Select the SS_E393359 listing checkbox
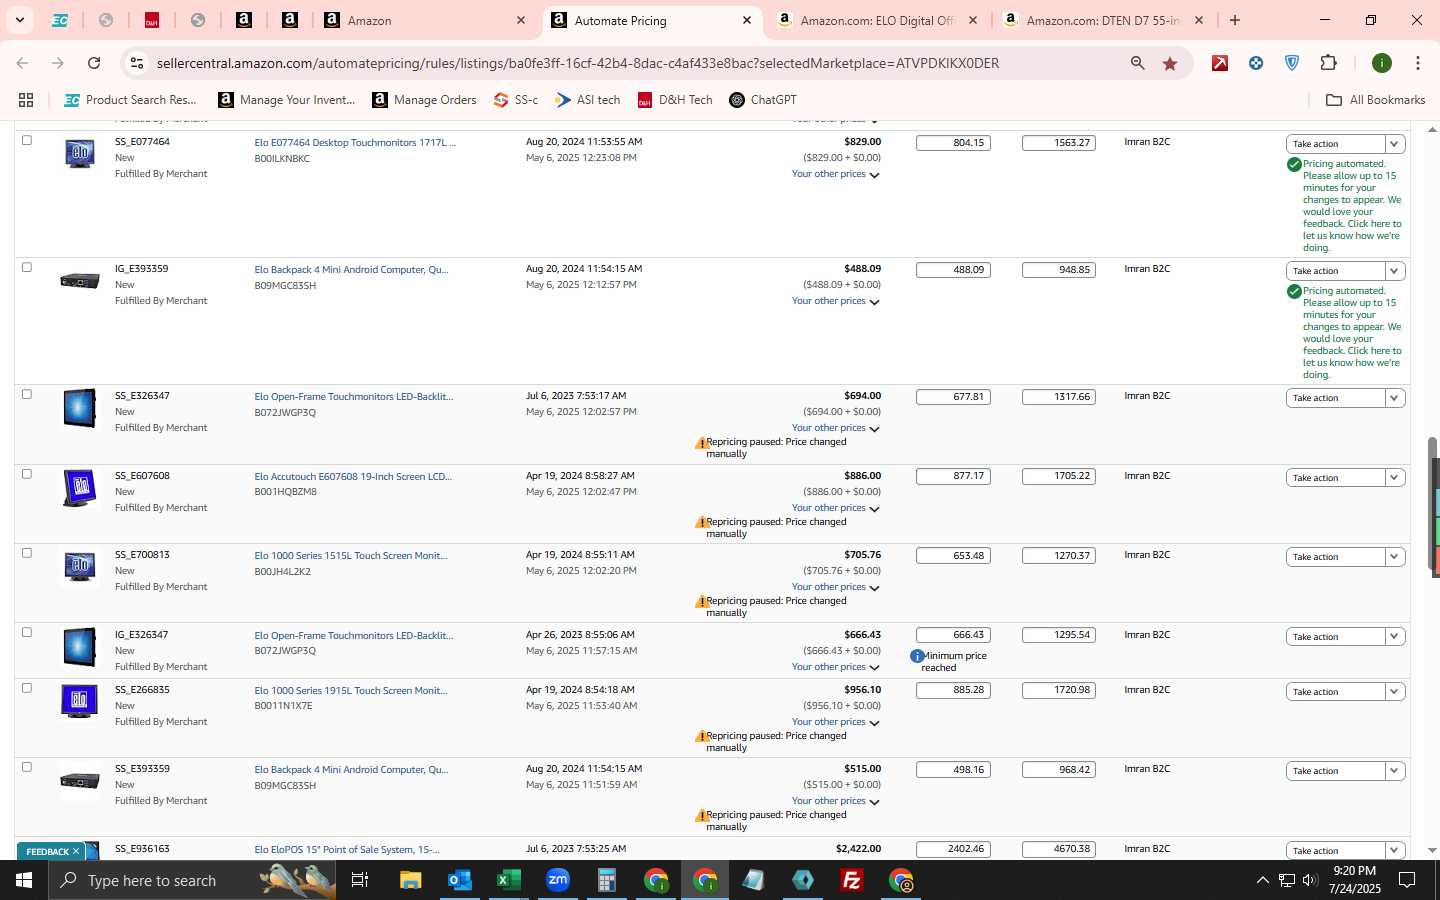 coord(27,767)
